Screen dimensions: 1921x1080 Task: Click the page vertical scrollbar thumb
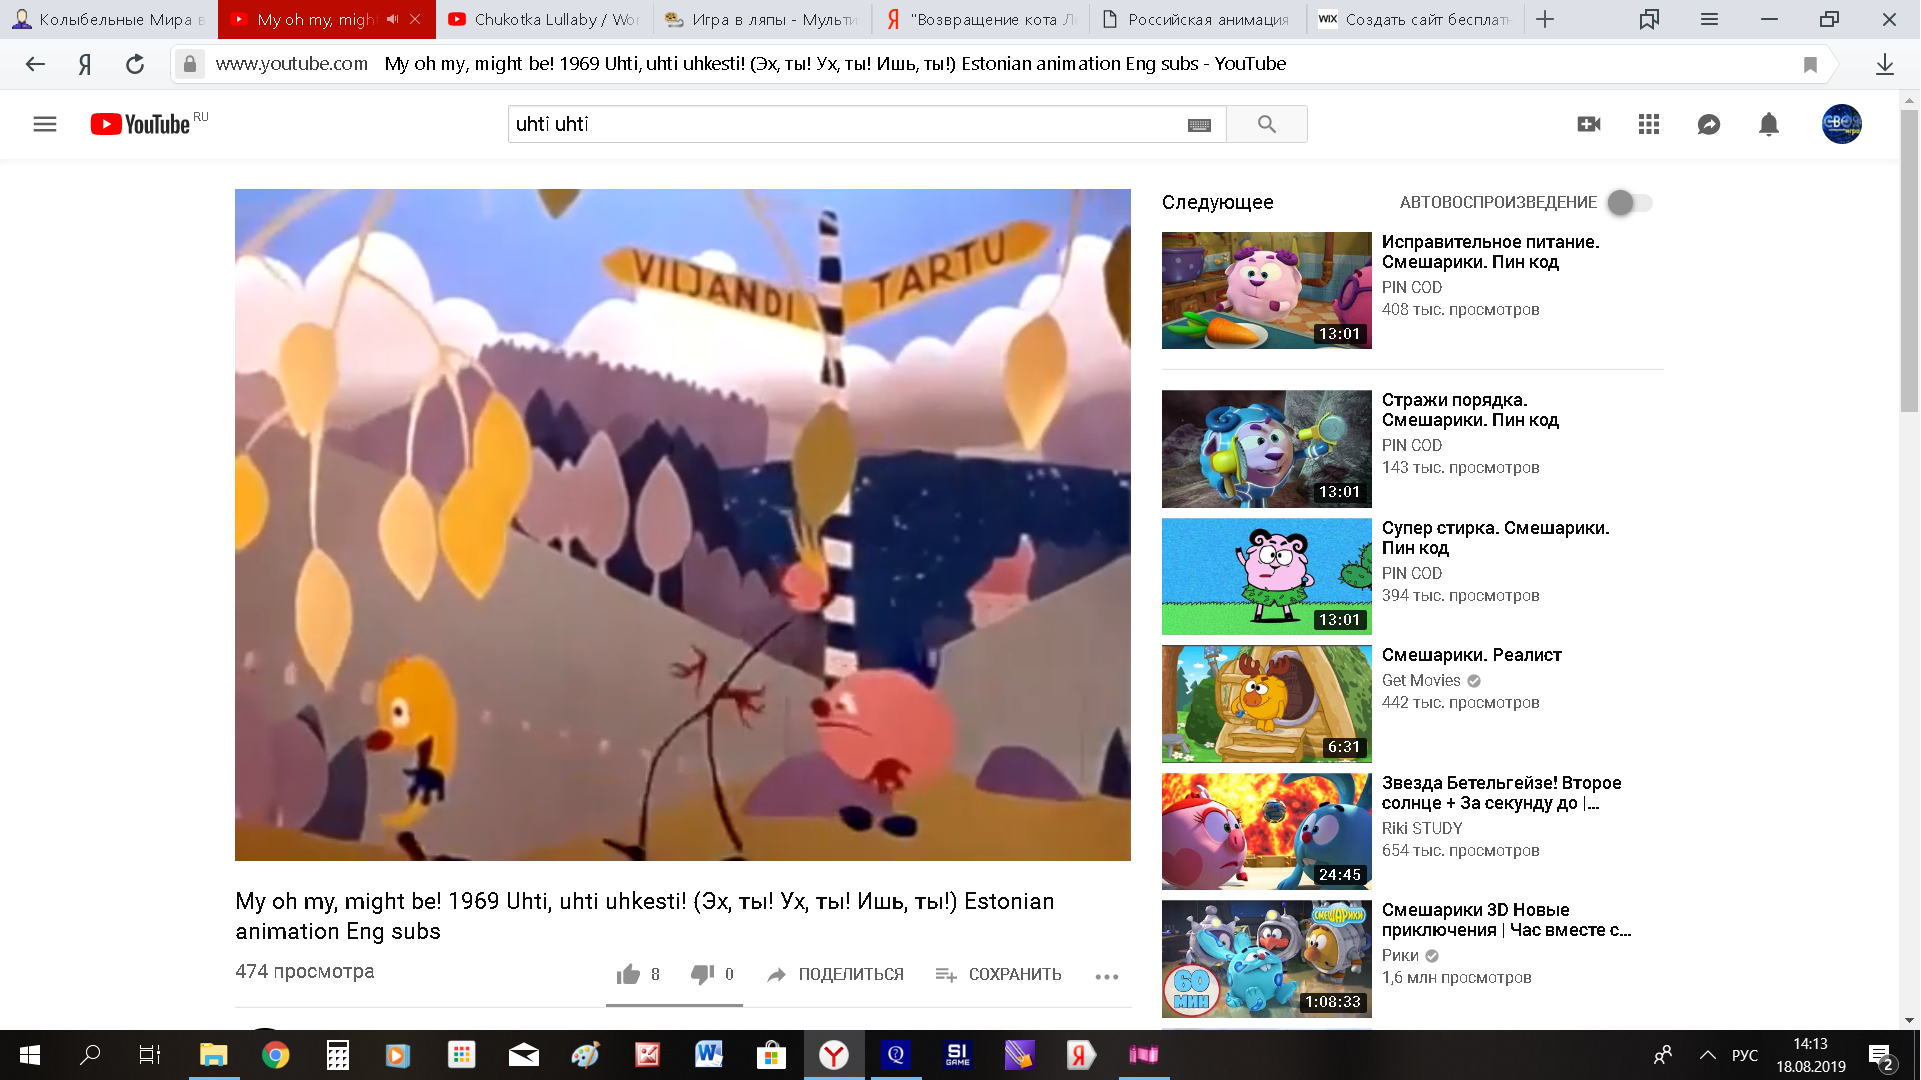click(x=1909, y=260)
